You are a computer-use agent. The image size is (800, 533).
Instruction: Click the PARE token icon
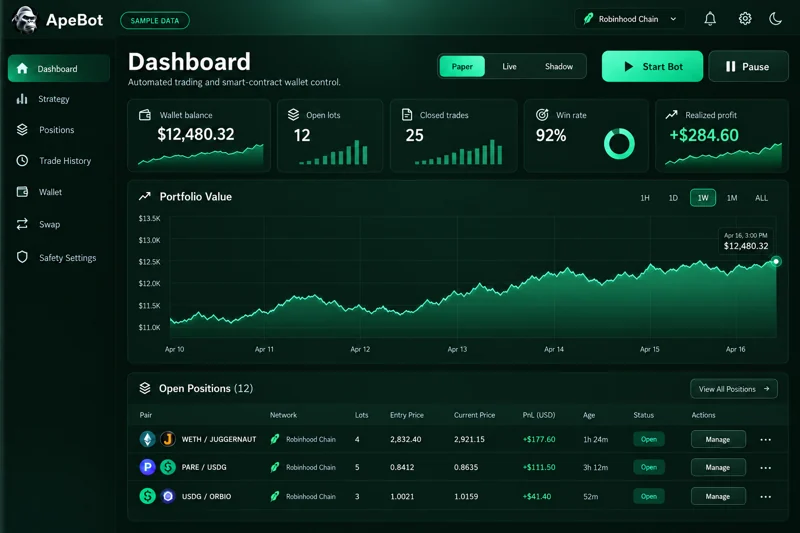click(147, 467)
